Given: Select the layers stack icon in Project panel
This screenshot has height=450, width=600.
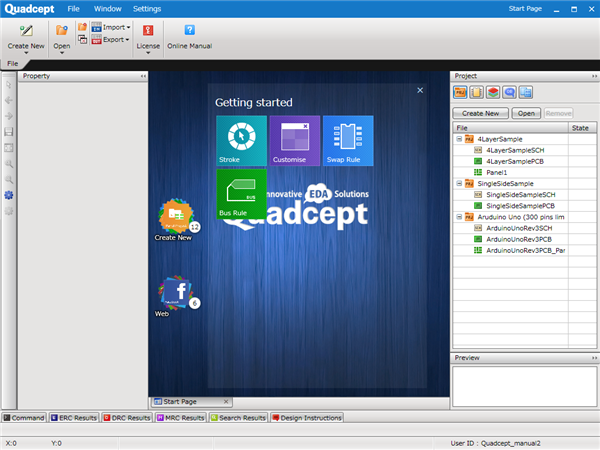Looking at the screenshot, I should tap(493, 92).
